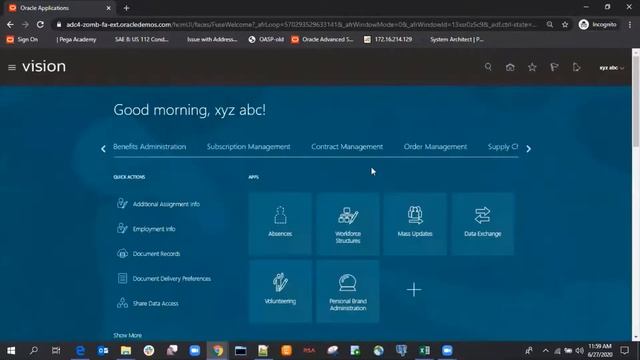The height and width of the screenshot is (360, 640).
Task: Click zoom magnifier icon in address bar
Action: pyautogui.click(x=550, y=24)
